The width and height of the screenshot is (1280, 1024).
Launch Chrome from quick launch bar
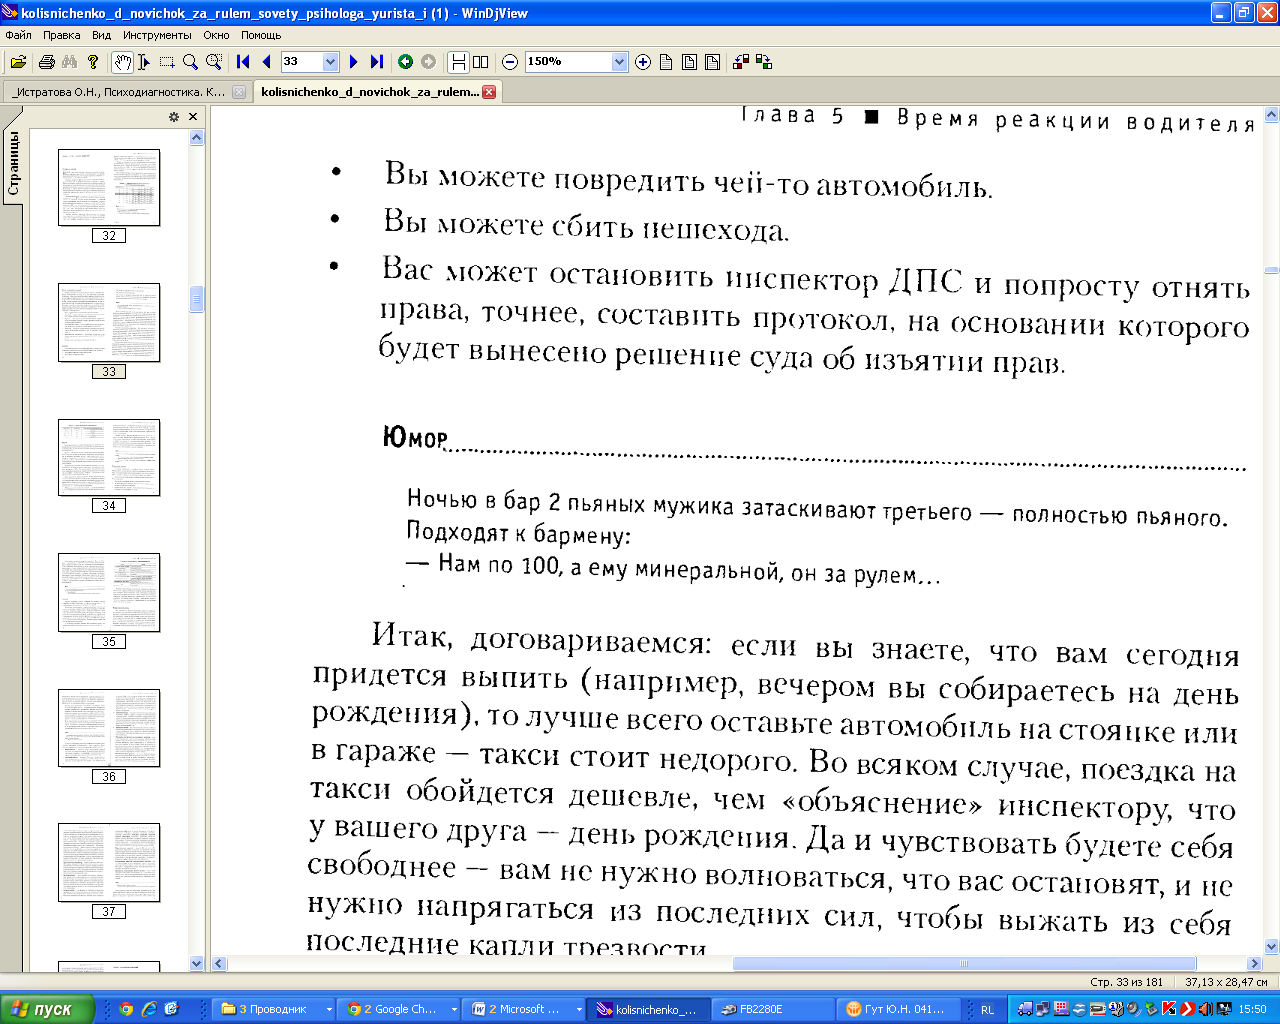(126, 1009)
